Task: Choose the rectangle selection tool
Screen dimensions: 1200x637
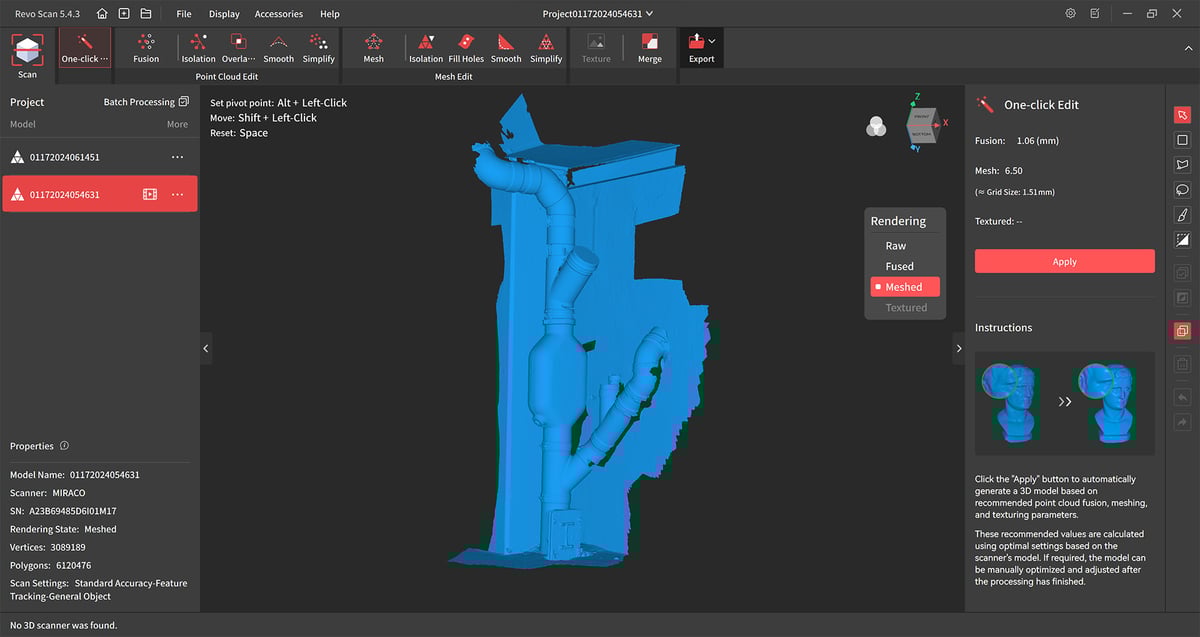Action: (x=1182, y=140)
